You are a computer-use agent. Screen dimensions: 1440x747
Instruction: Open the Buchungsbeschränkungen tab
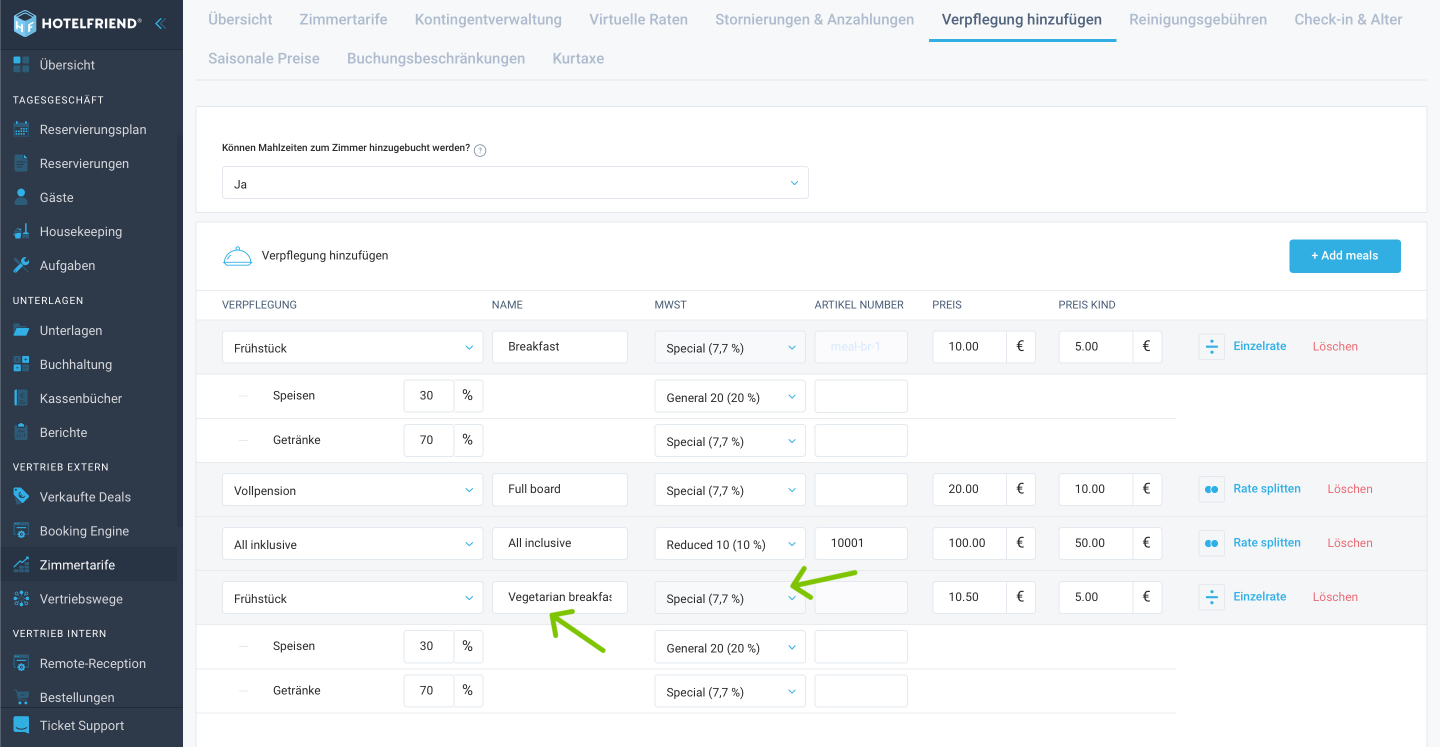click(436, 59)
